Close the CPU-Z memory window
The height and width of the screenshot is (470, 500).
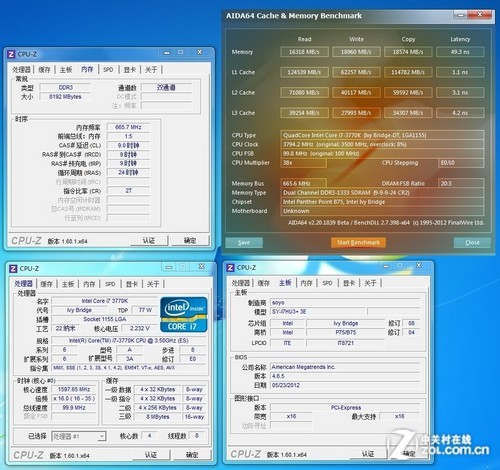pyautogui.click(x=199, y=52)
